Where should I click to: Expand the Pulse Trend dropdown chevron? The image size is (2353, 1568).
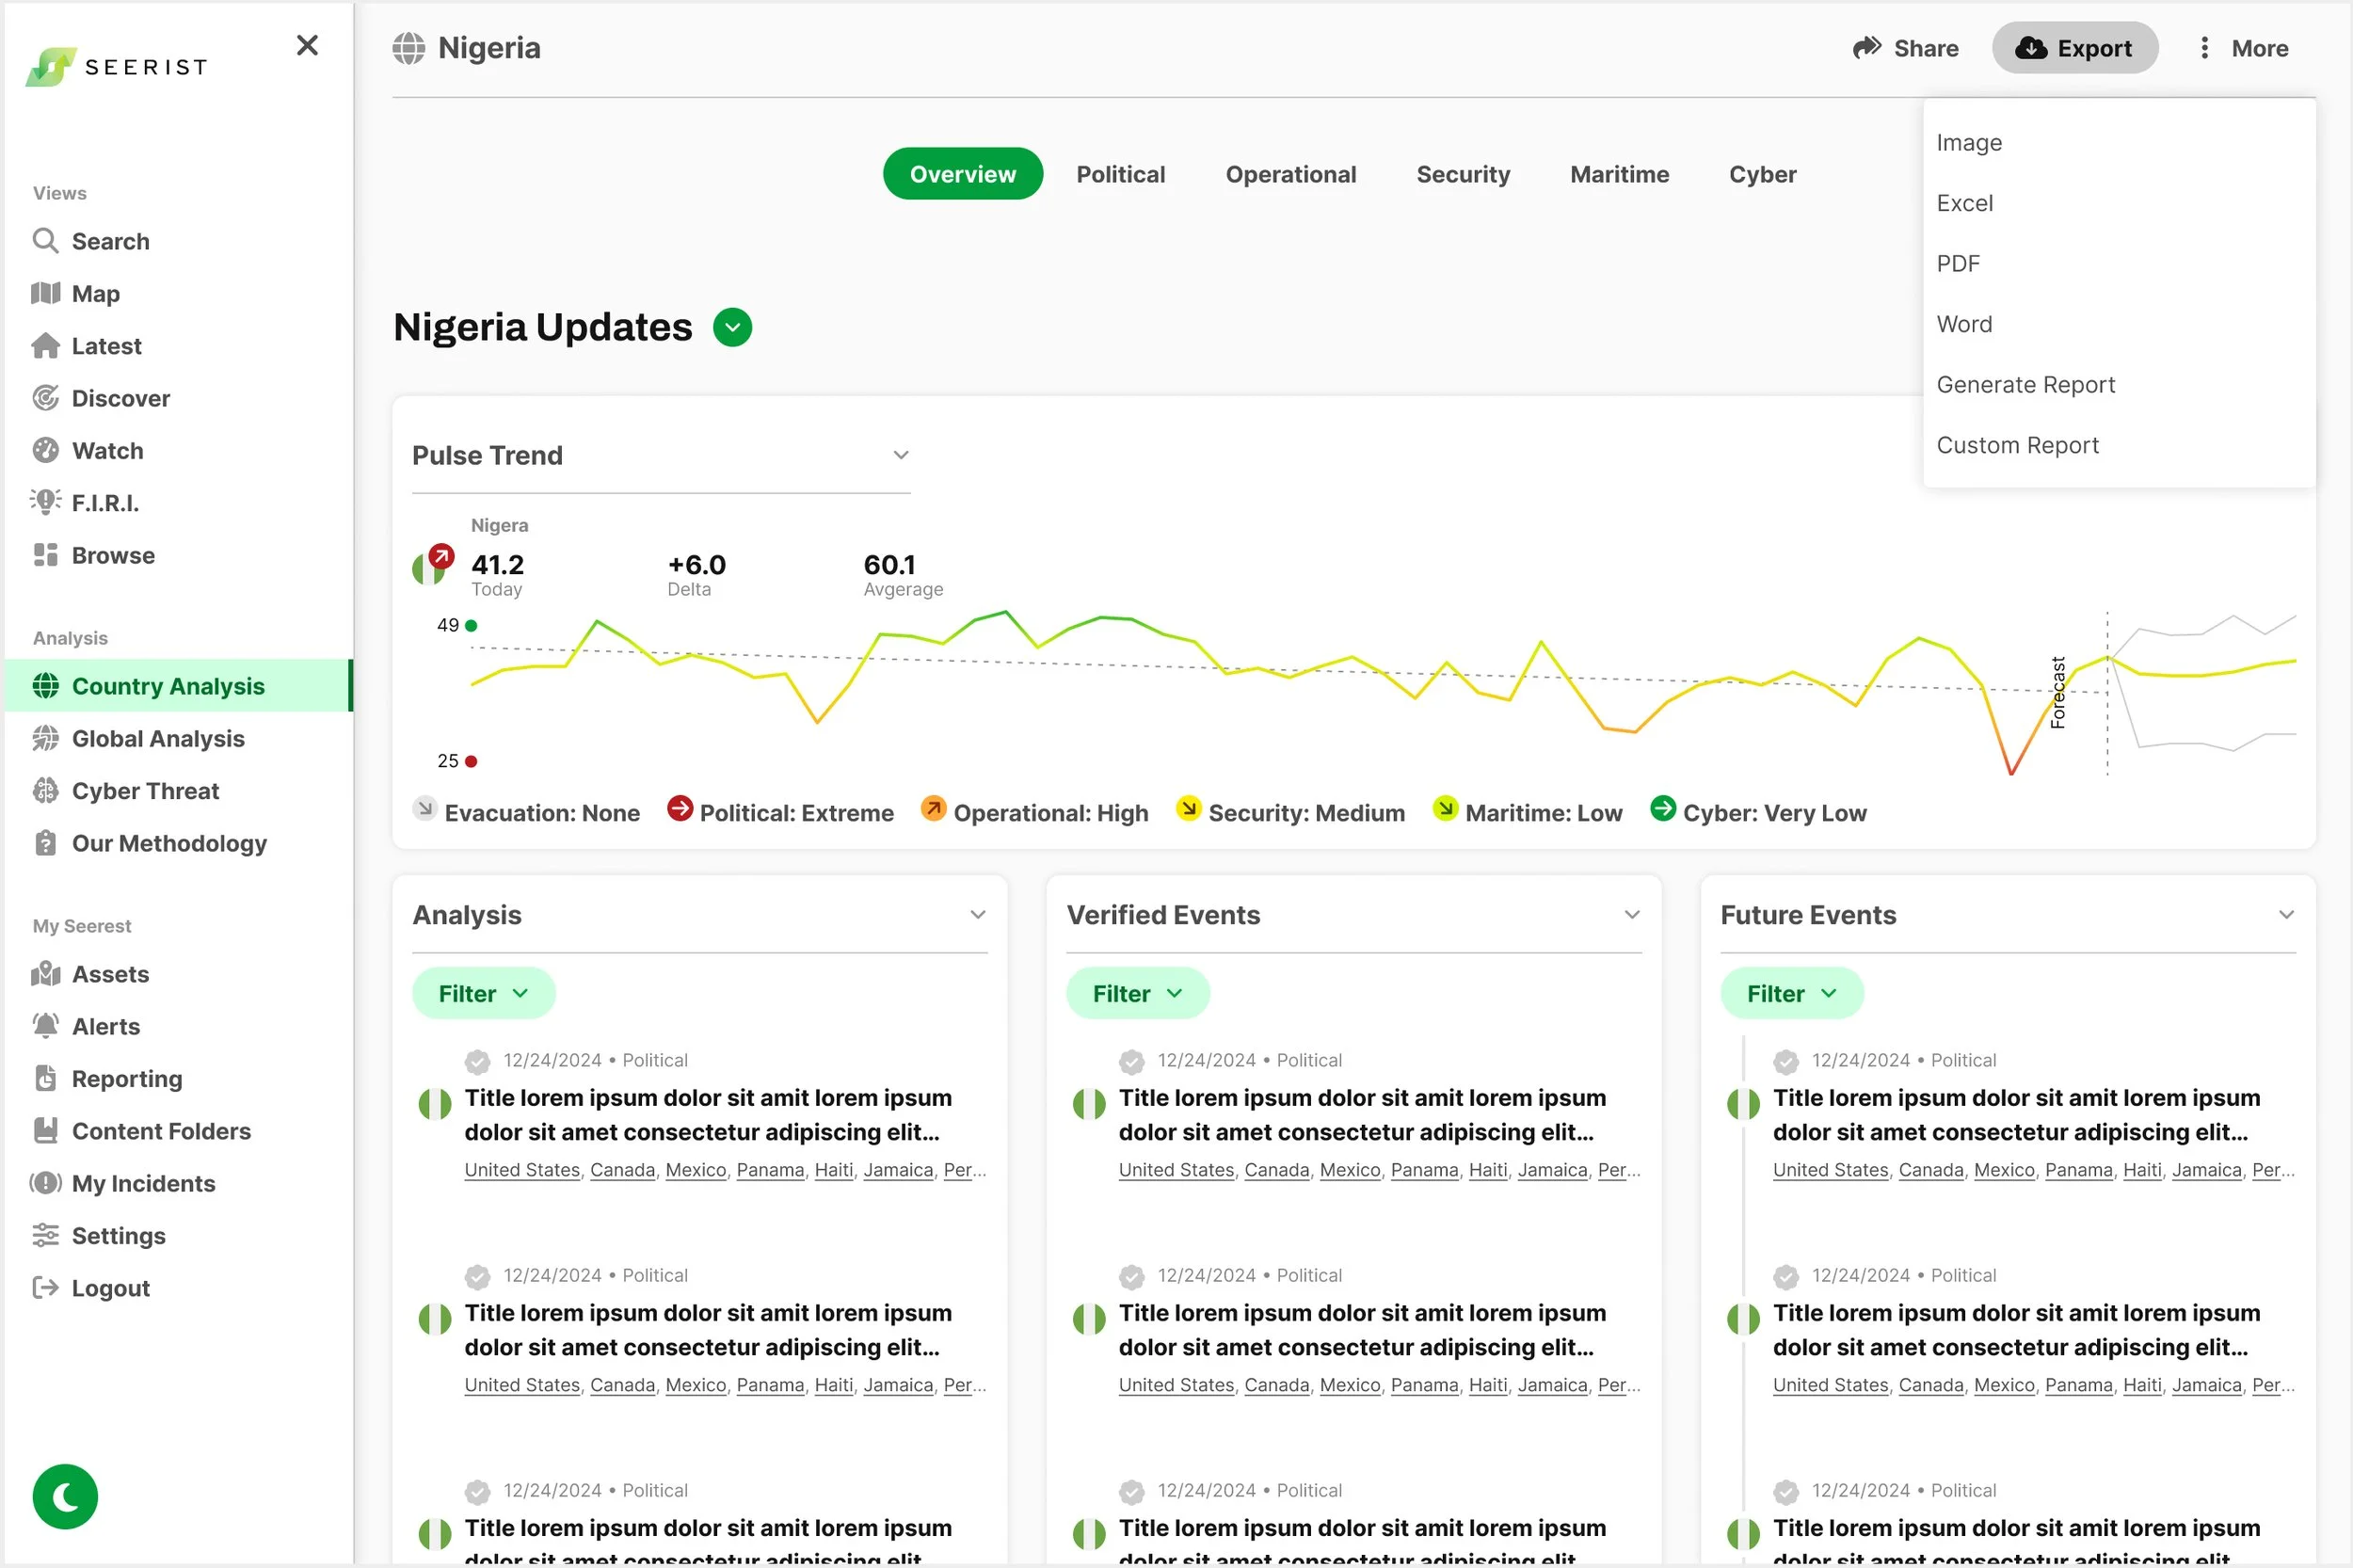[900, 455]
